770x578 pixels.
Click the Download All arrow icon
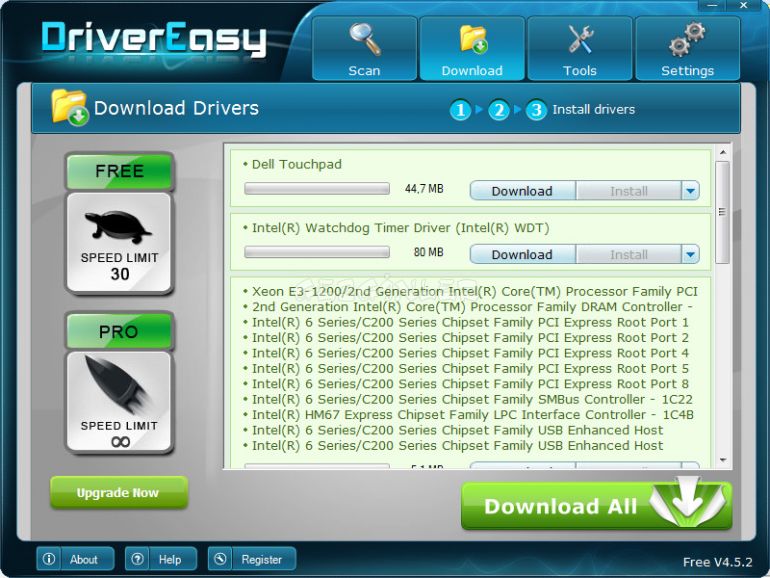click(x=687, y=502)
